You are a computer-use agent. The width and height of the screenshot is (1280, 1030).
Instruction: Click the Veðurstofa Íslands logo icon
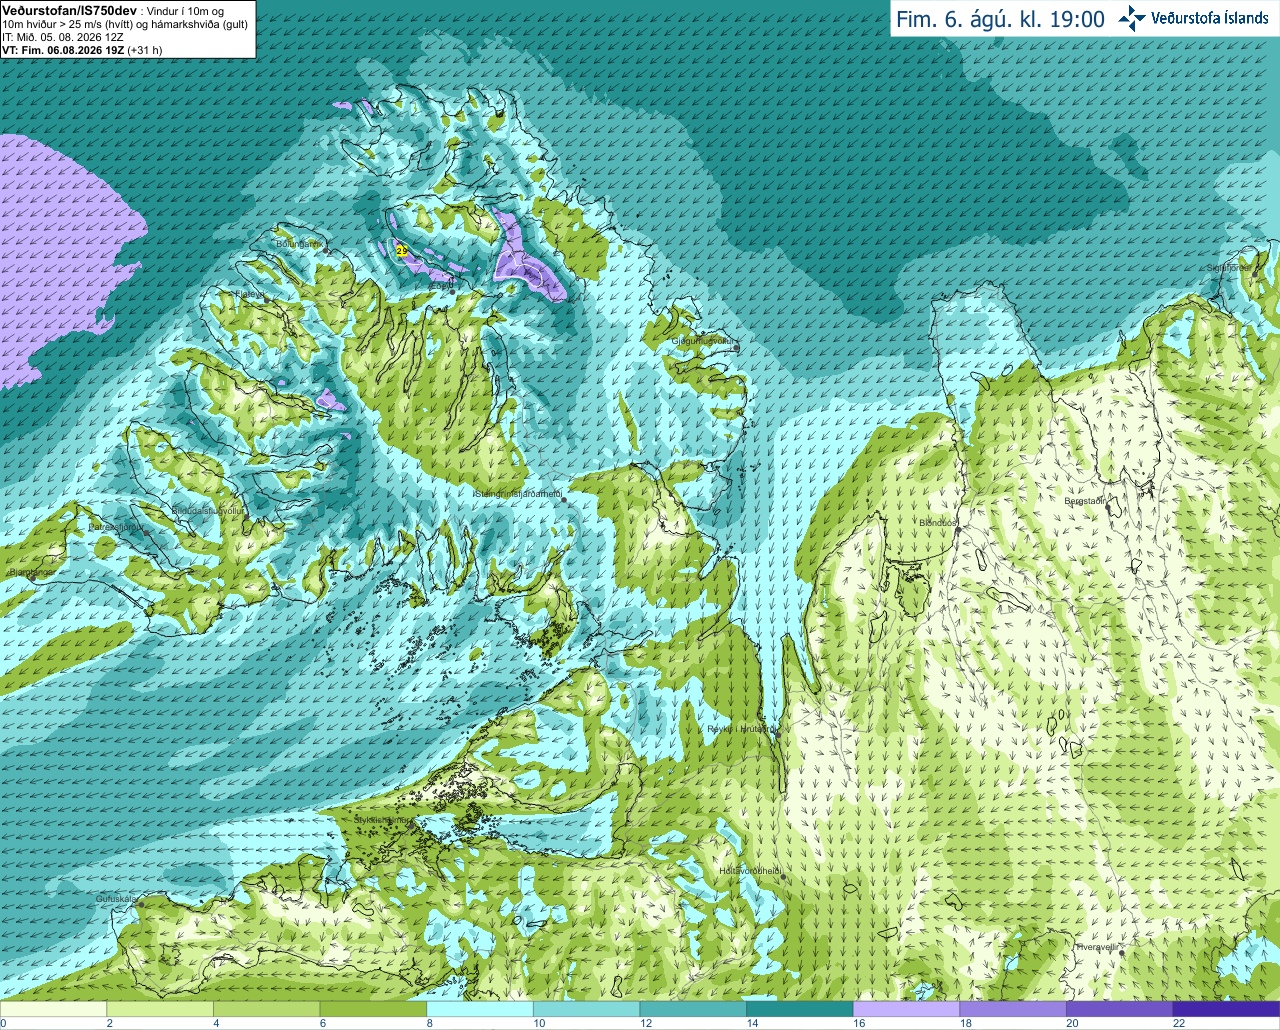(1131, 18)
